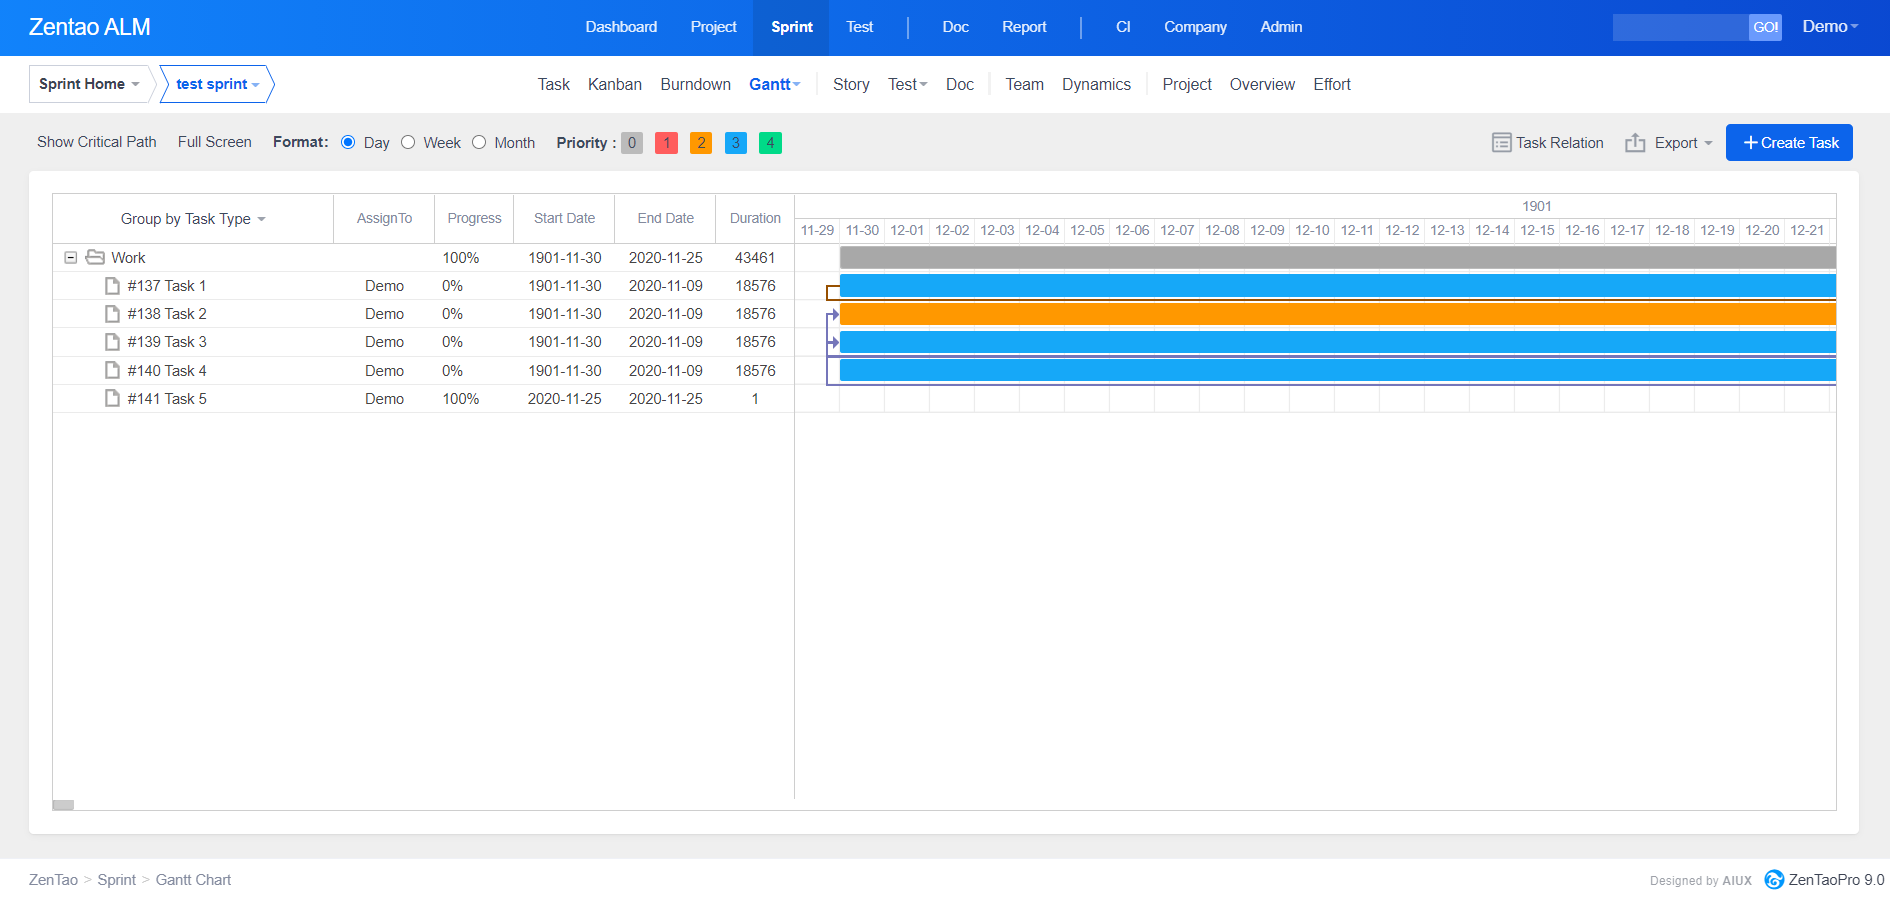The image size is (1890, 898).
Task: Click the Work folder icon
Action: 95,258
